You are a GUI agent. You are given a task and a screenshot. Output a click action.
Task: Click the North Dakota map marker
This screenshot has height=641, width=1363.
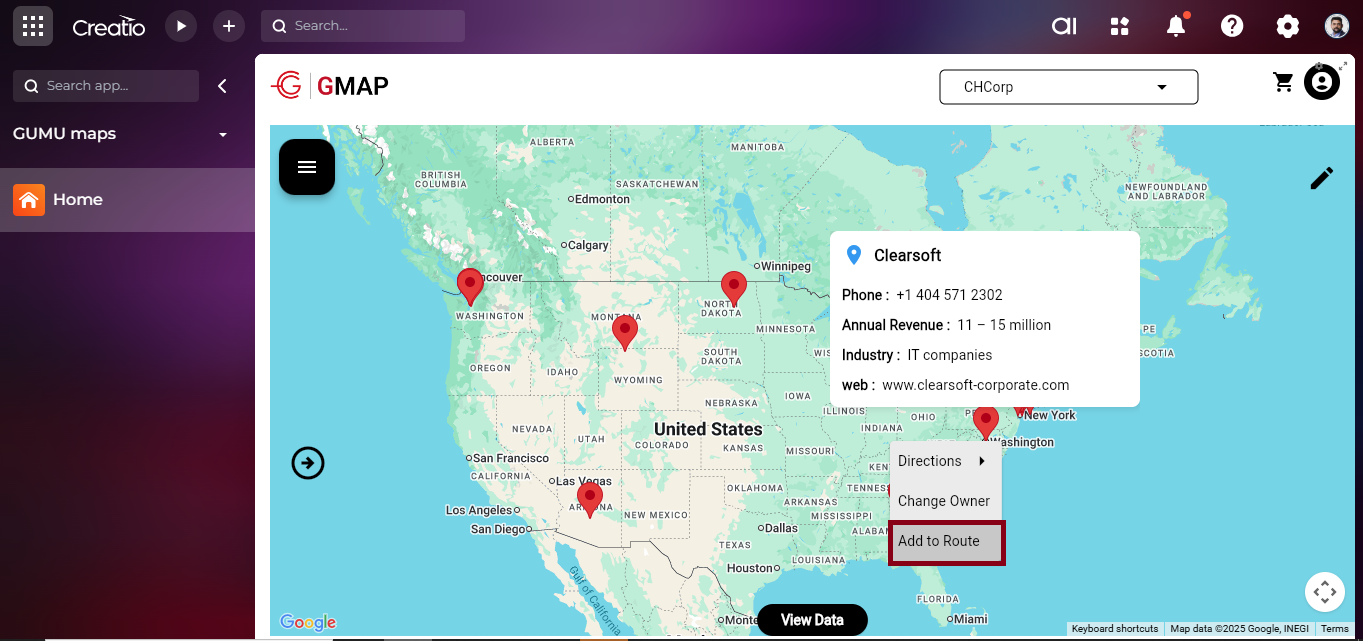click(734, 288)
